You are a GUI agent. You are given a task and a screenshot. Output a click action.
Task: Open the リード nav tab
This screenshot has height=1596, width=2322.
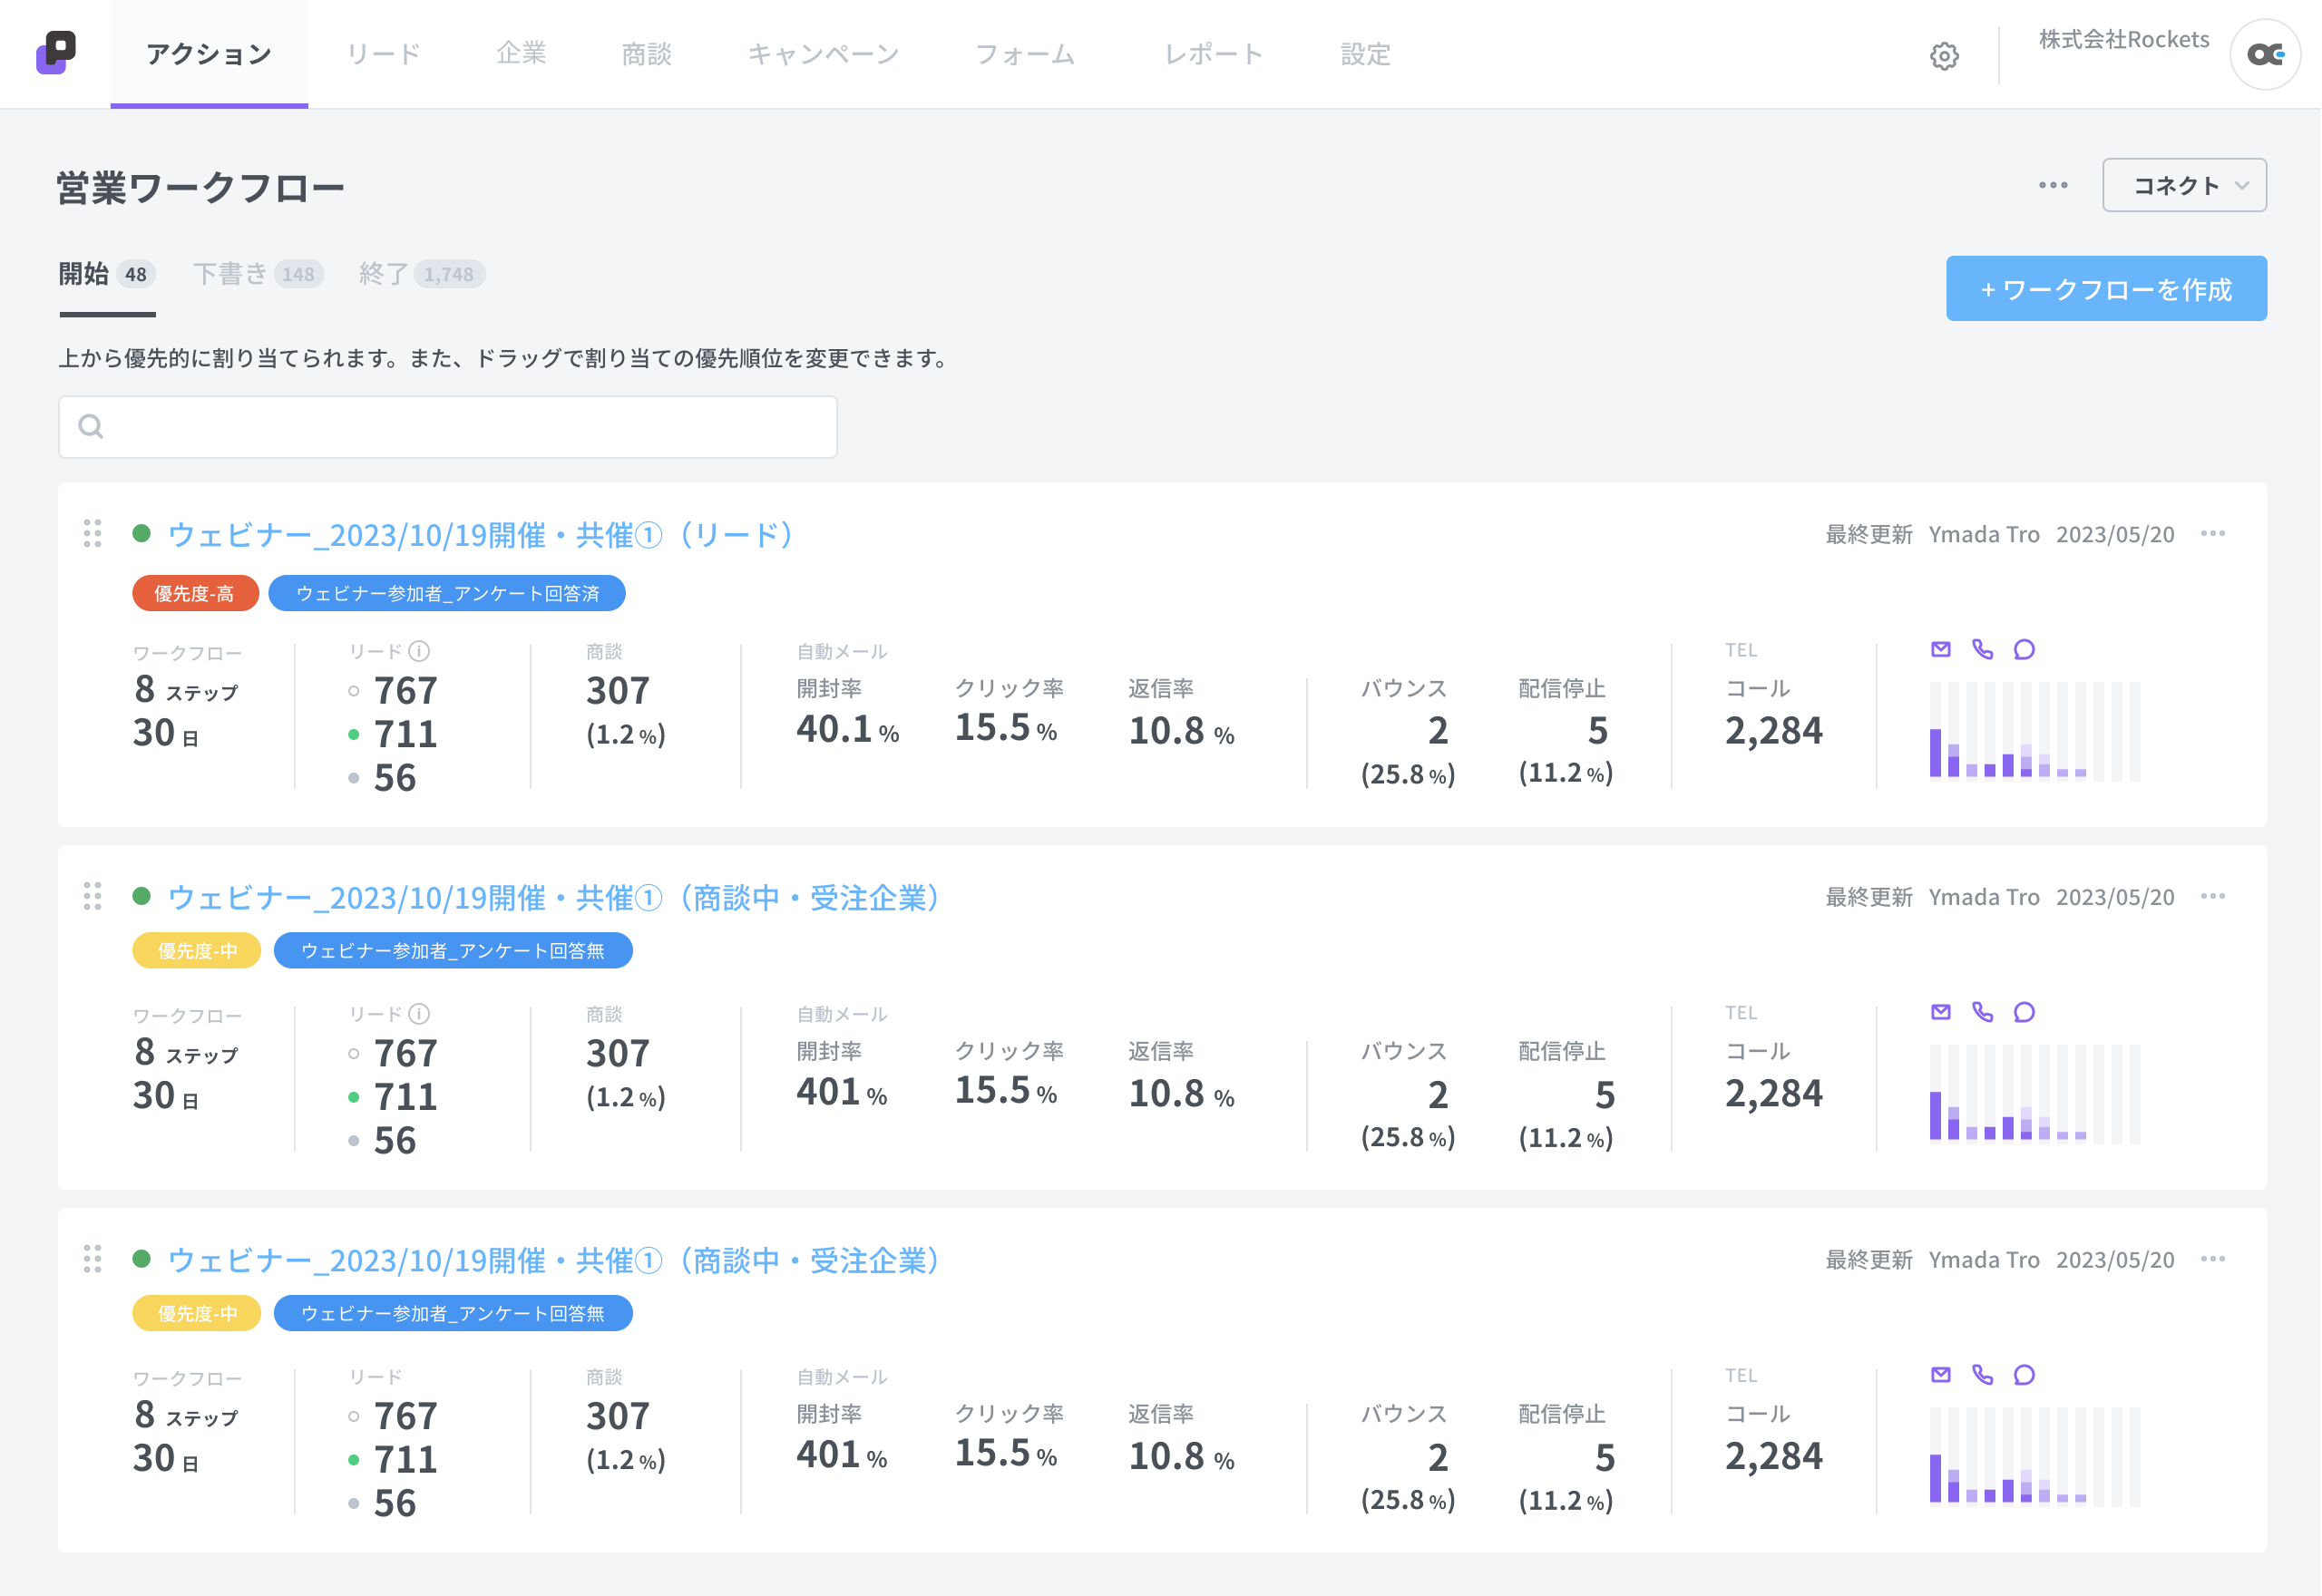(x=384, y=54)
